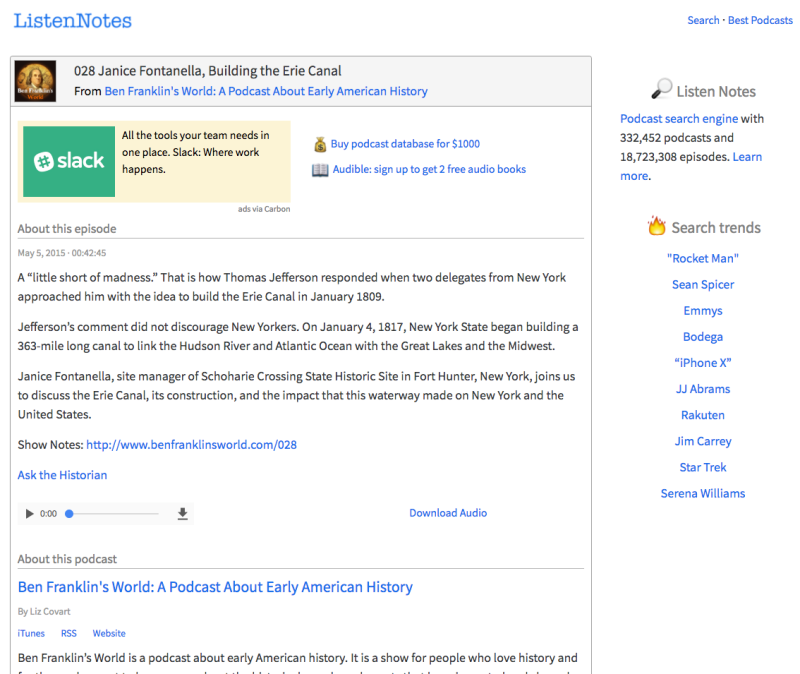The width and height of the screenshot is (800, 674).
Task: Click the audio progress slider
Action: pos(112,514)
